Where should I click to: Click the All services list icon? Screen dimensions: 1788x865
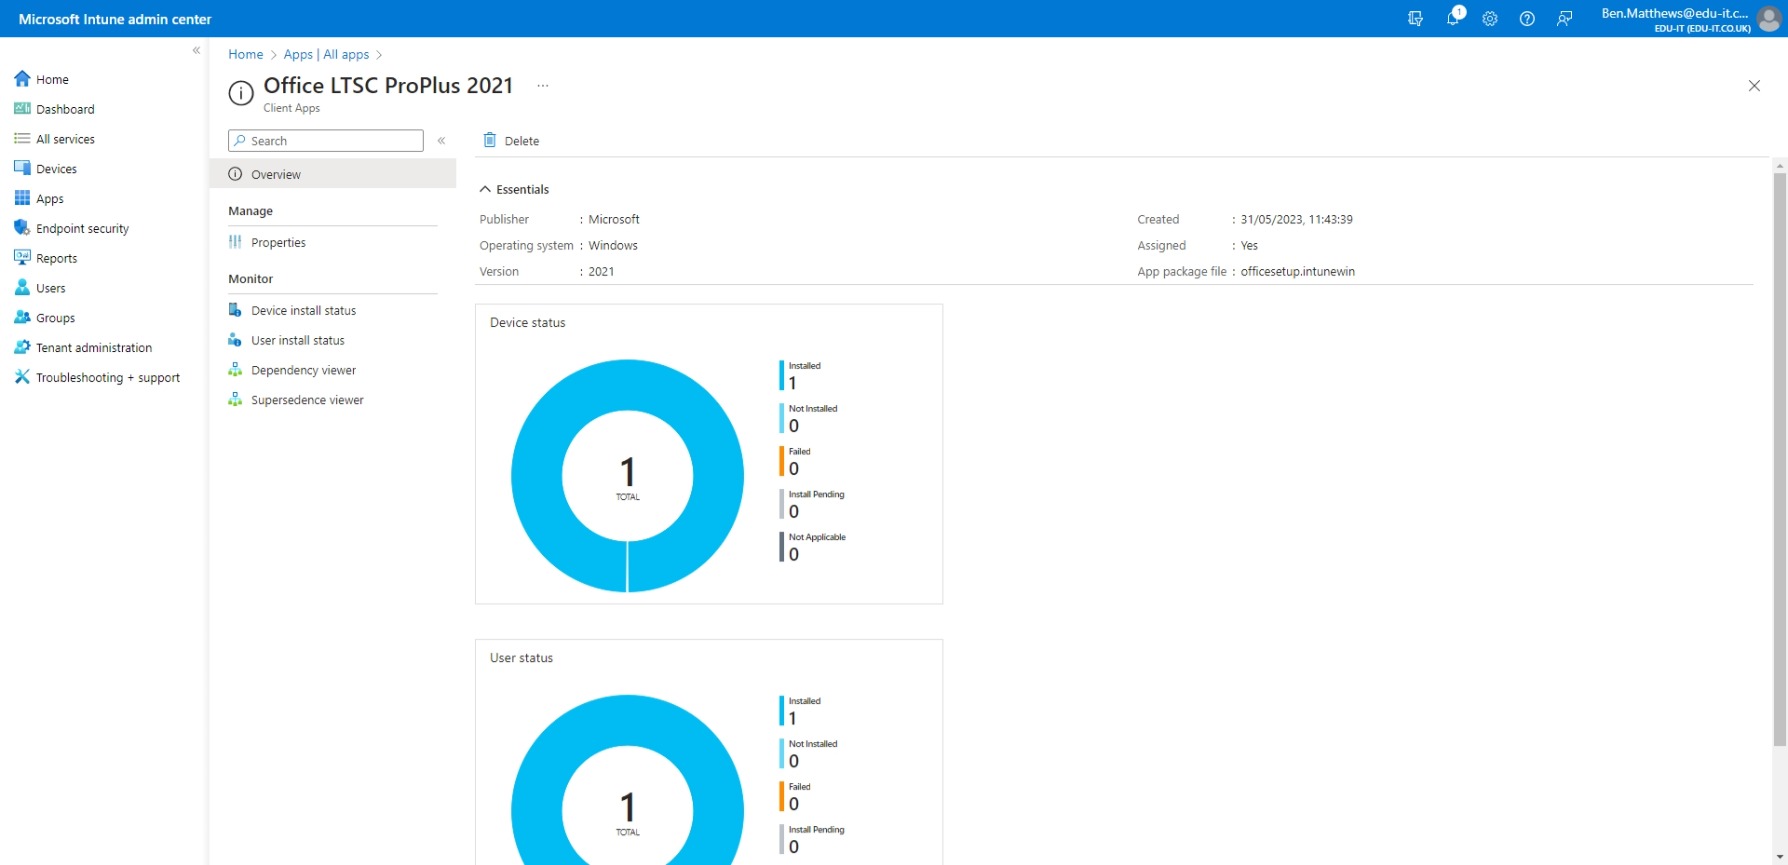[x=22, y=139]
